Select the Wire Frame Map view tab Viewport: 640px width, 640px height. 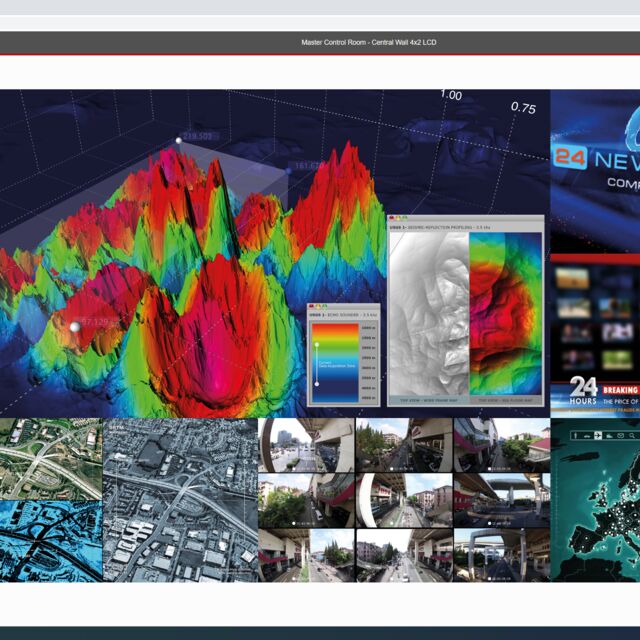click(x=427, y=399)
